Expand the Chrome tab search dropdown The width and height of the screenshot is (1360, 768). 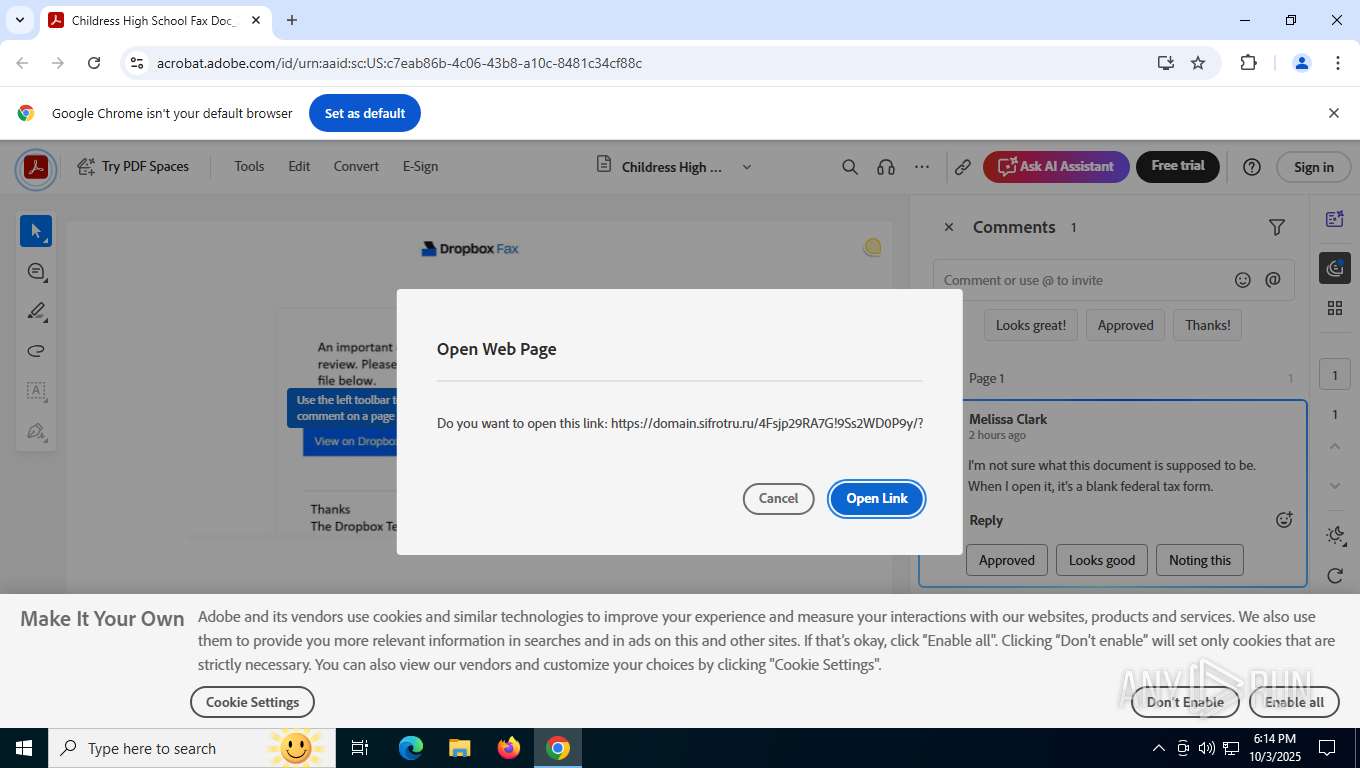point(19,20)
